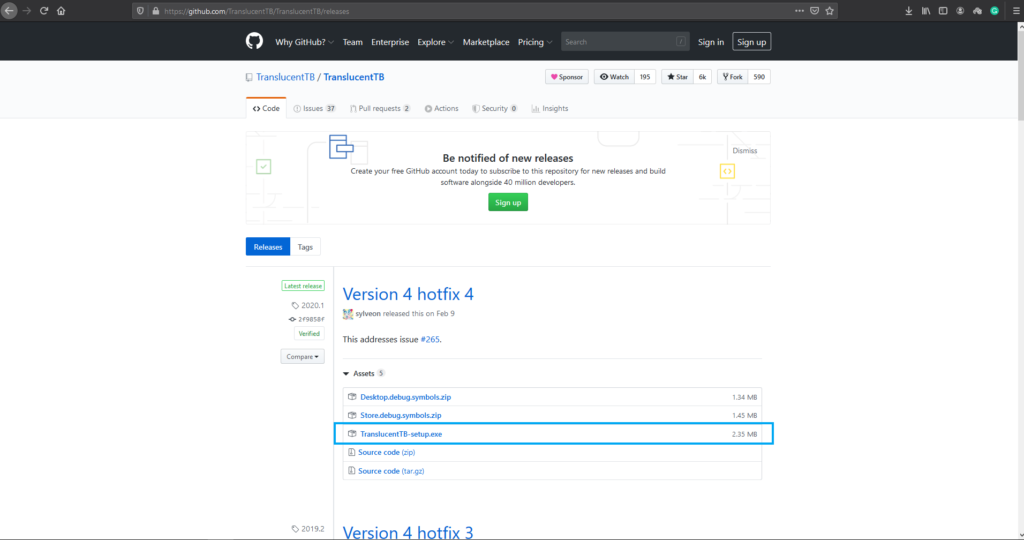The width and height of the screenshot is (1024, 540).
Task: Open the Firefox downloads arrow icon
Action: tap(908, 11)
